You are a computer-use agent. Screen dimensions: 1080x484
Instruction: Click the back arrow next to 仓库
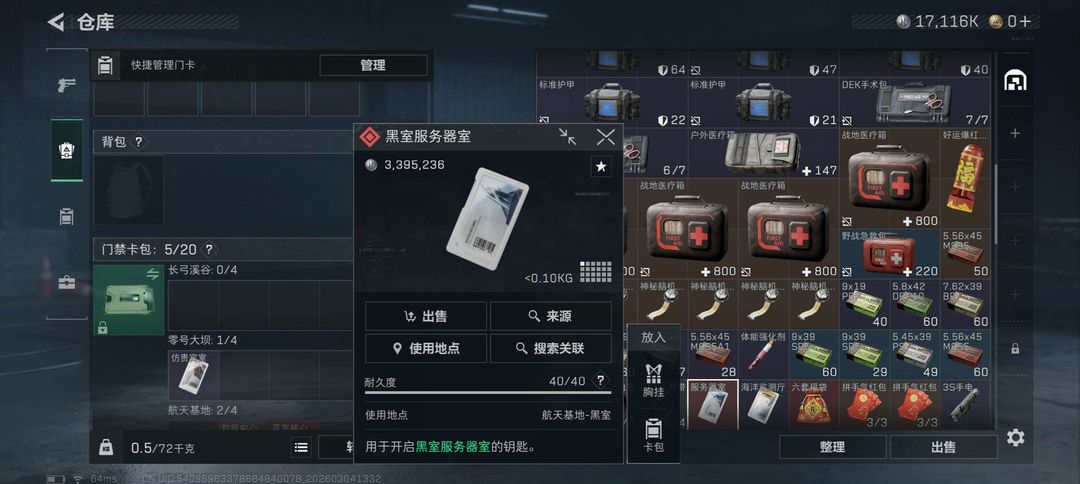pyautogui.click(x=56, y=22)
